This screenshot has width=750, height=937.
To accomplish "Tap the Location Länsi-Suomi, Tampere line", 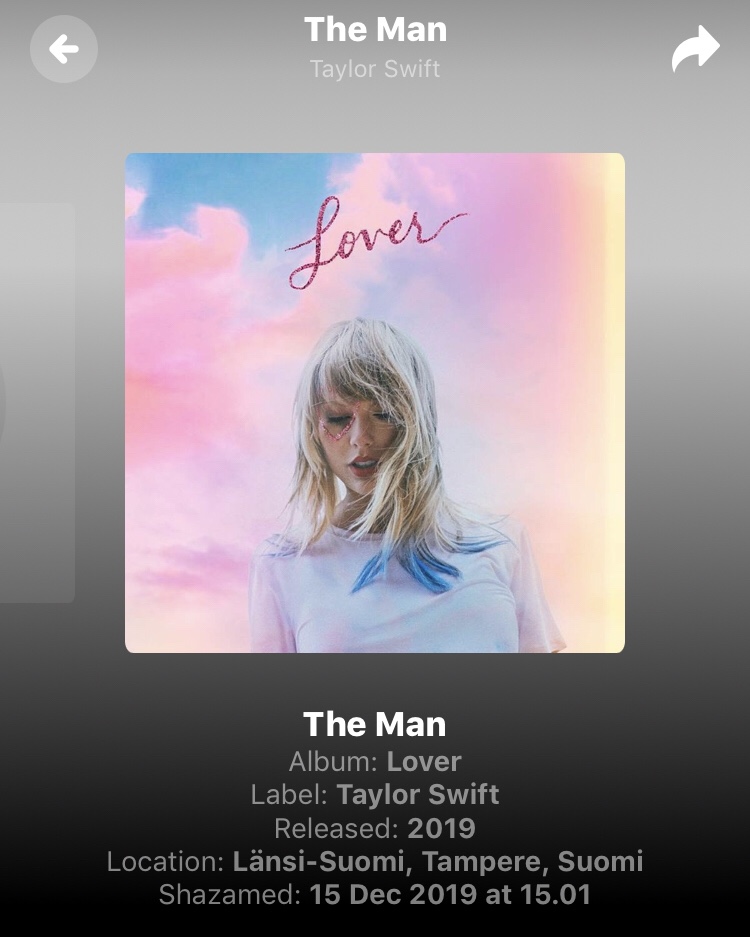I will pos(375,861).
